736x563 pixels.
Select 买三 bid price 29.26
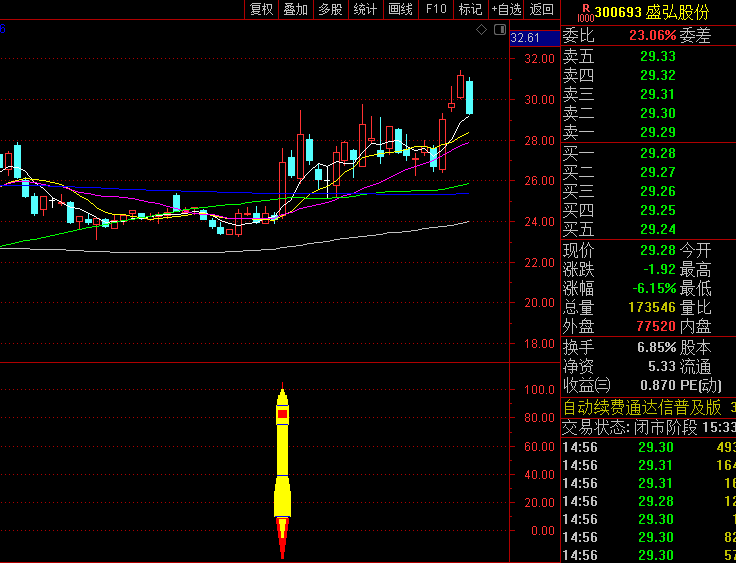[x=658, y=191]
